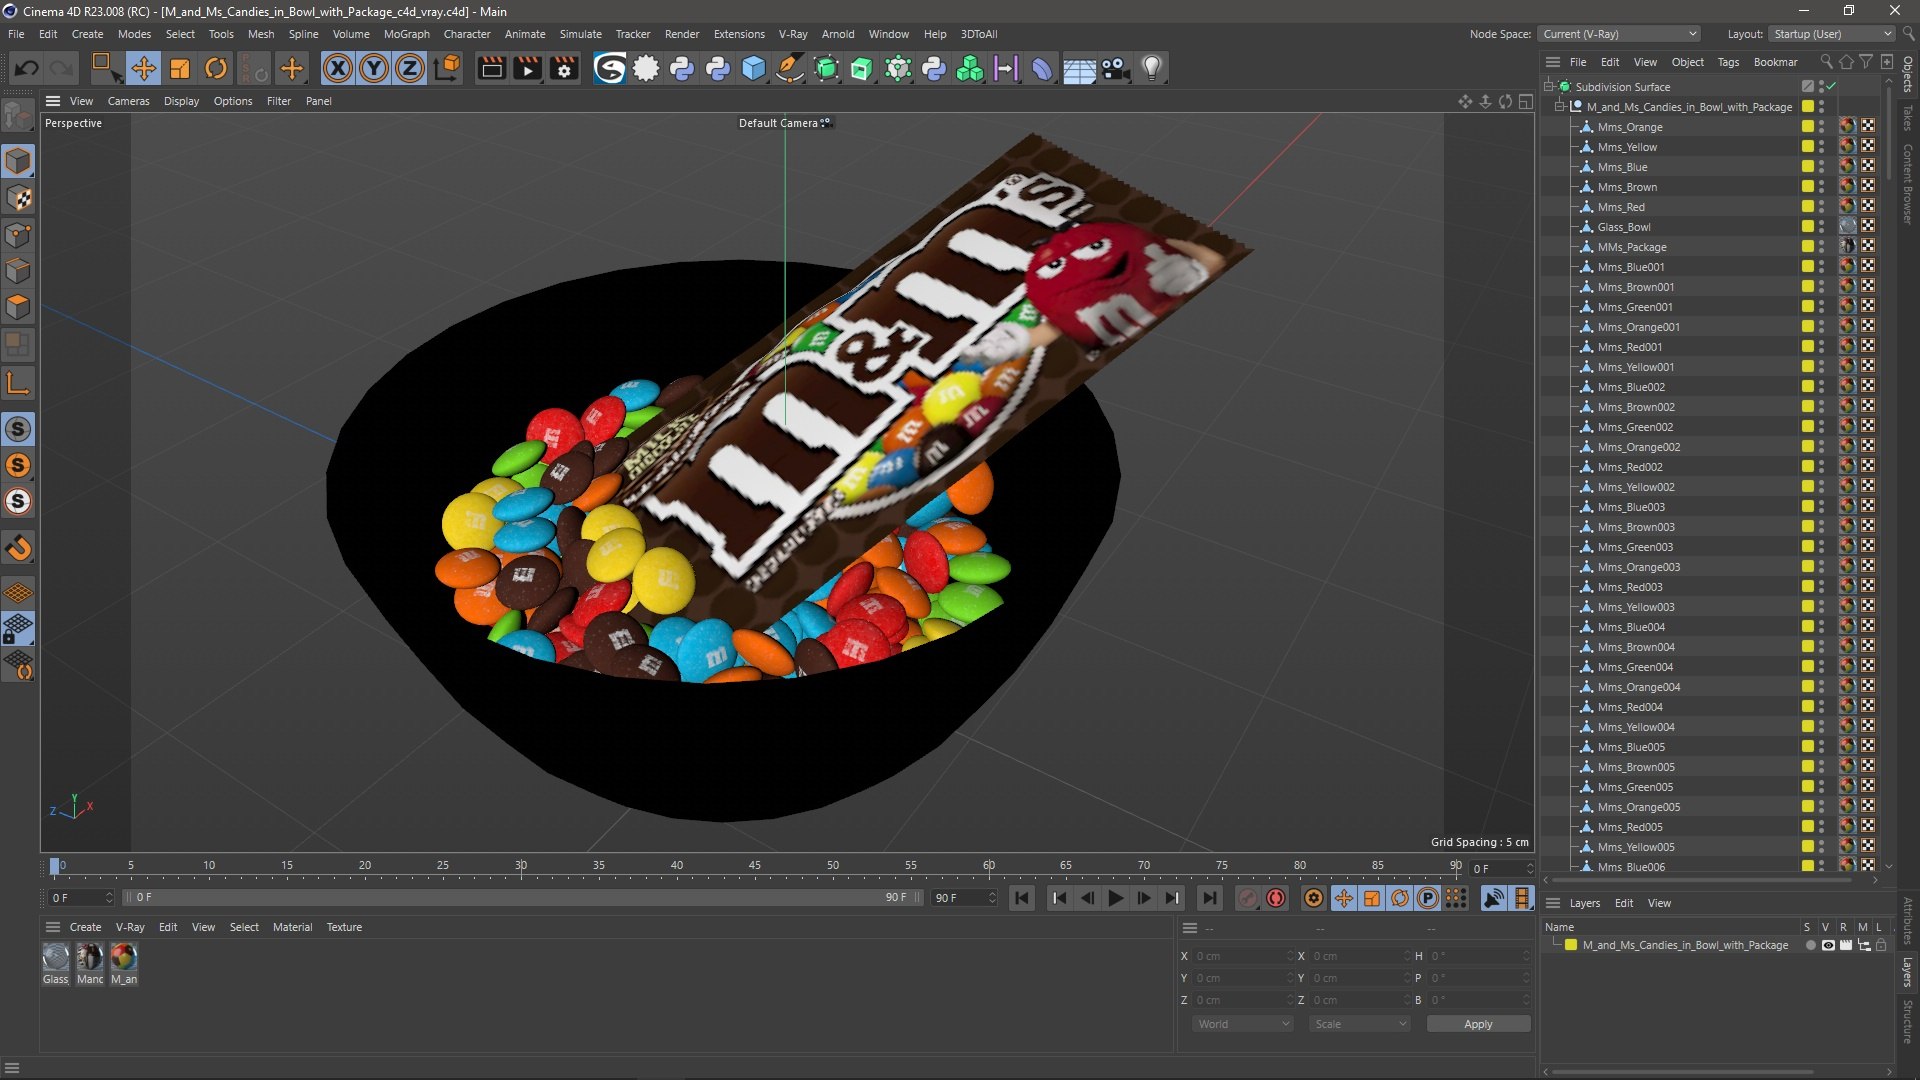Toggle Y axis lock
Image resolution: width=1920 pixels, height=1080 pixels.
pos(373,68)
